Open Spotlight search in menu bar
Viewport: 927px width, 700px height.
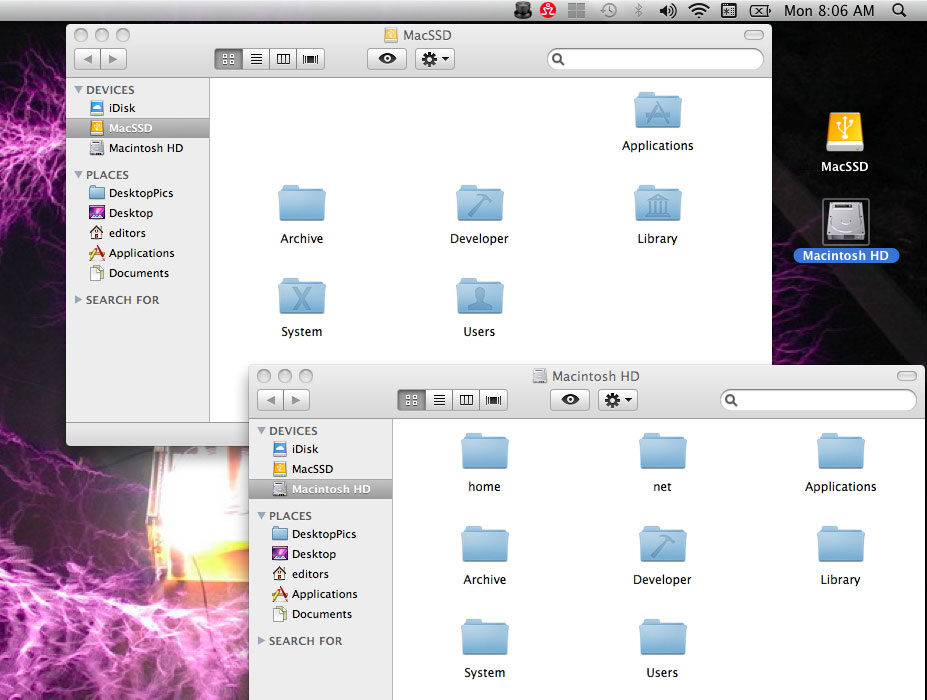[x=899, y=10]
